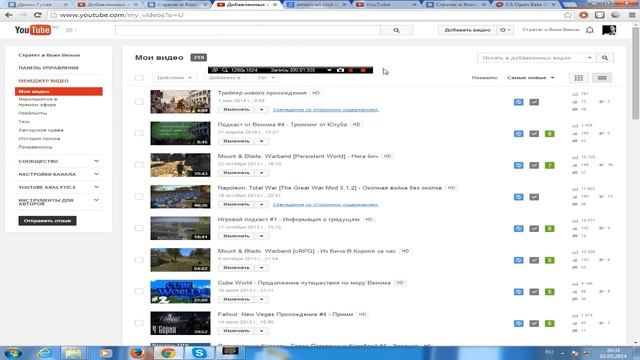The height and width of the screenshot is (360, 640).
Task: Click the blue enhancement icon for Трейлер video
Action: point(518,102)
